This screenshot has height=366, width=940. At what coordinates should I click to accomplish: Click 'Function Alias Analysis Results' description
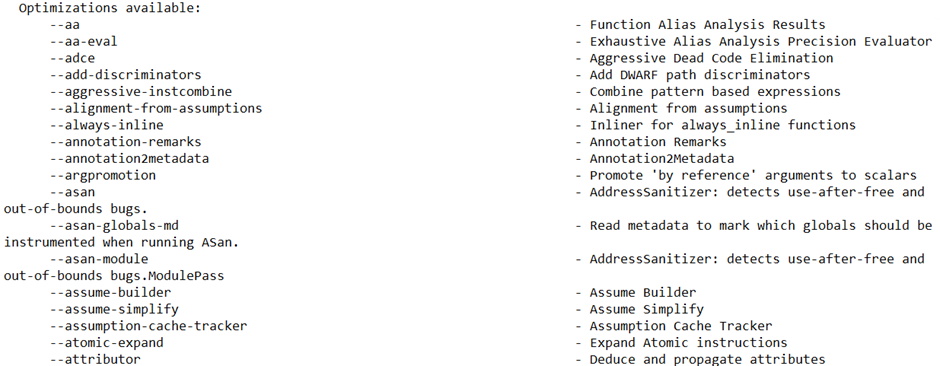(x=708, y=25)
